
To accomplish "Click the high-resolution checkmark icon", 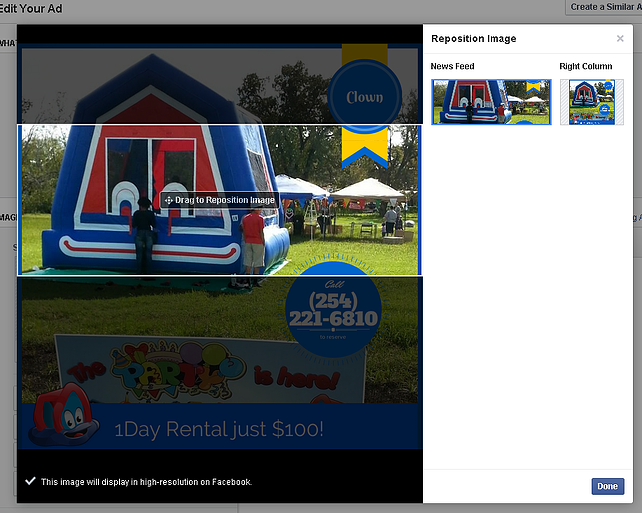I will click(30, 481).
